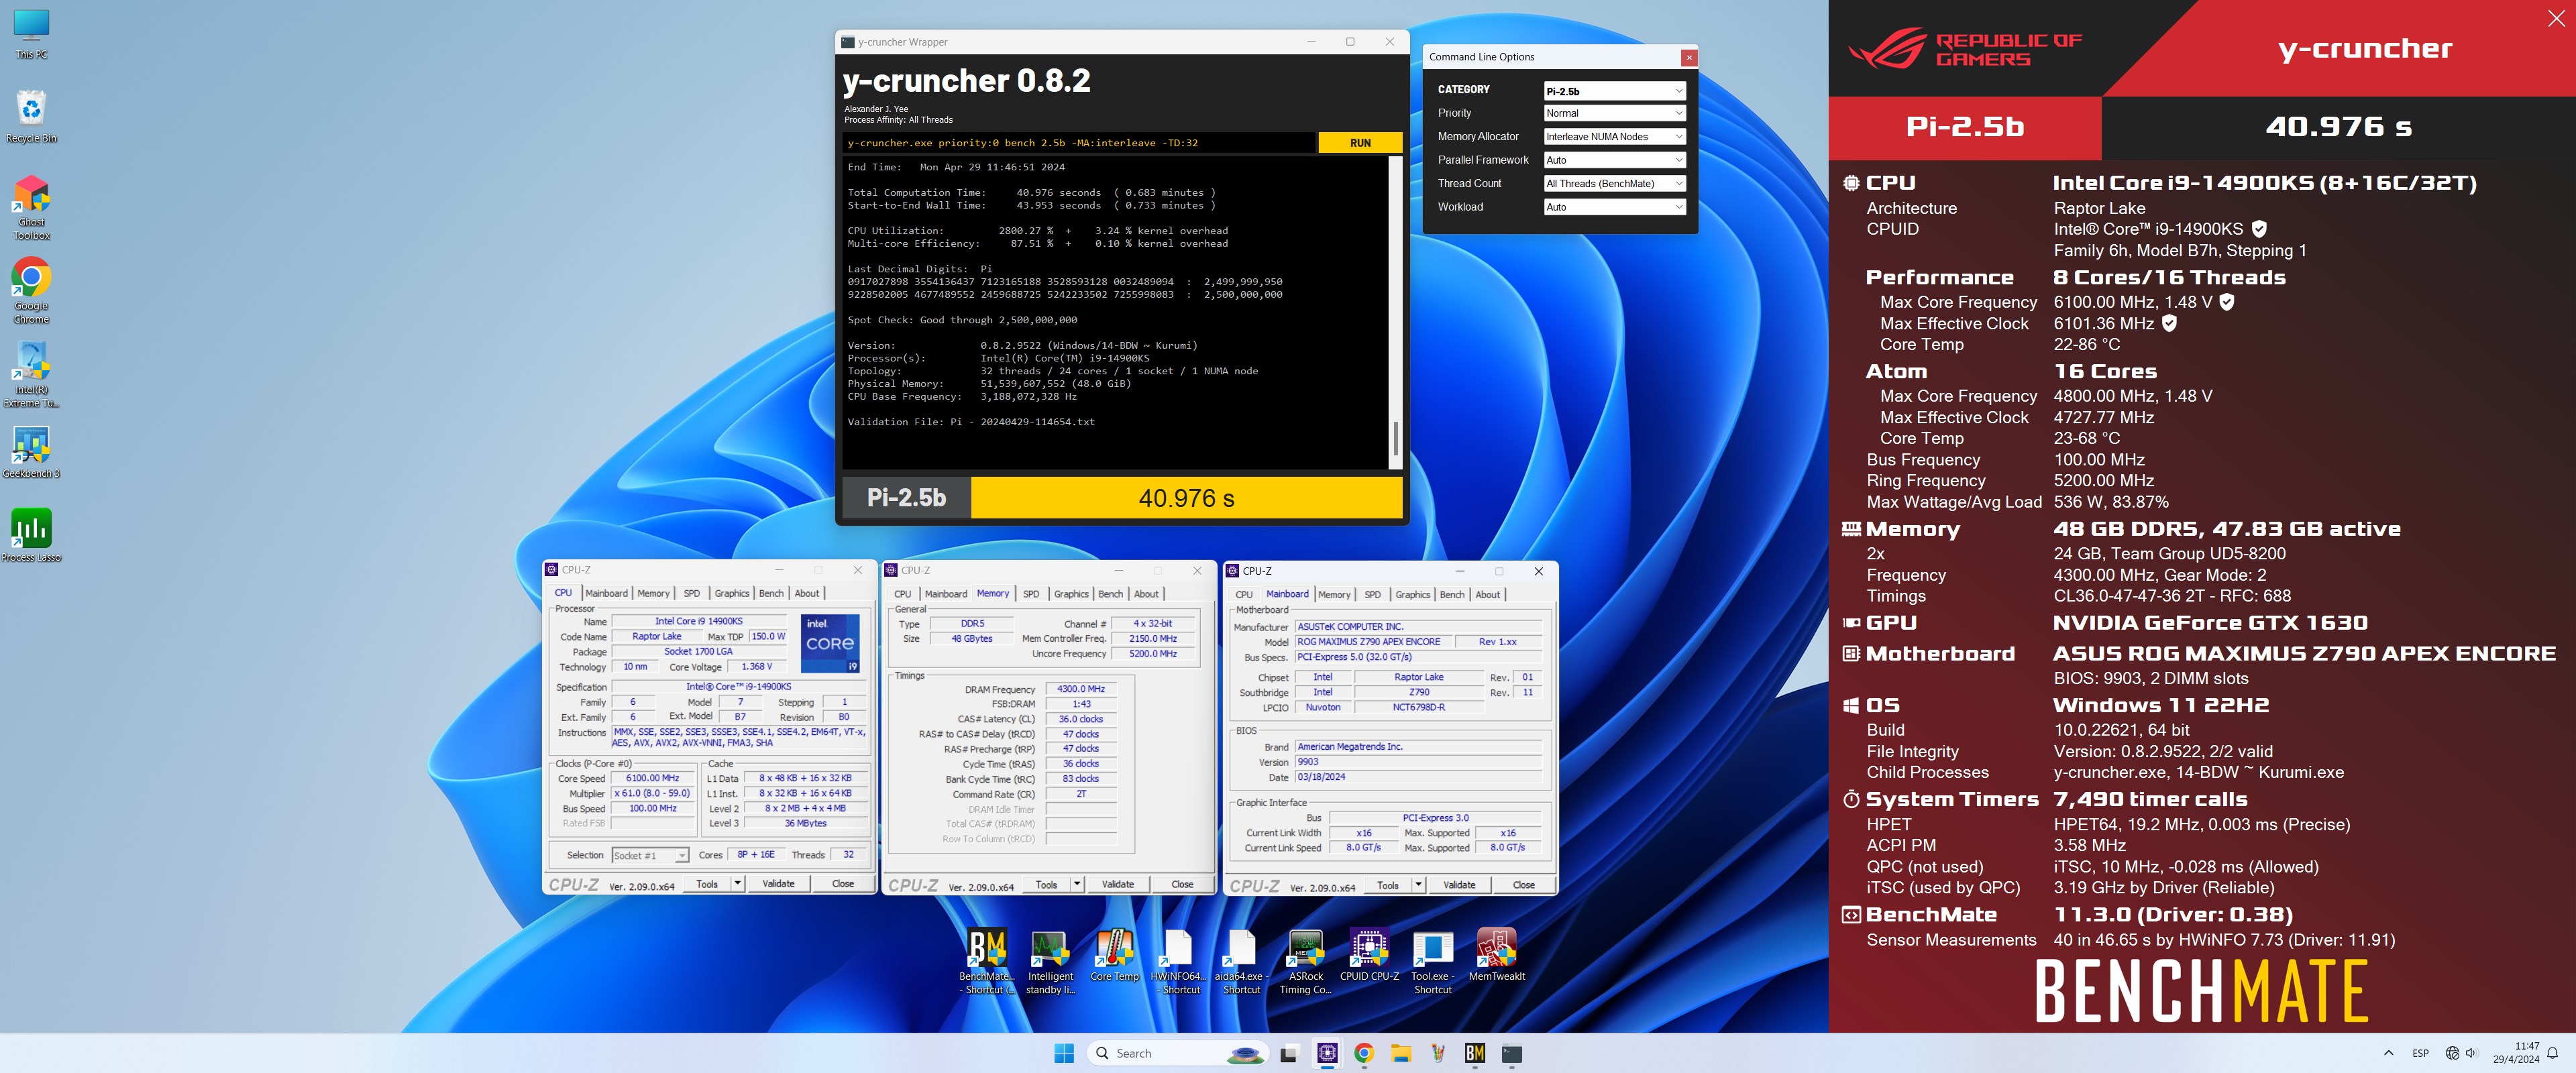The height and width of the screenshot is (1073, 2576).
Task: Open the Tool.exe shortcut icon
Action: click(x=1432, y=961)
